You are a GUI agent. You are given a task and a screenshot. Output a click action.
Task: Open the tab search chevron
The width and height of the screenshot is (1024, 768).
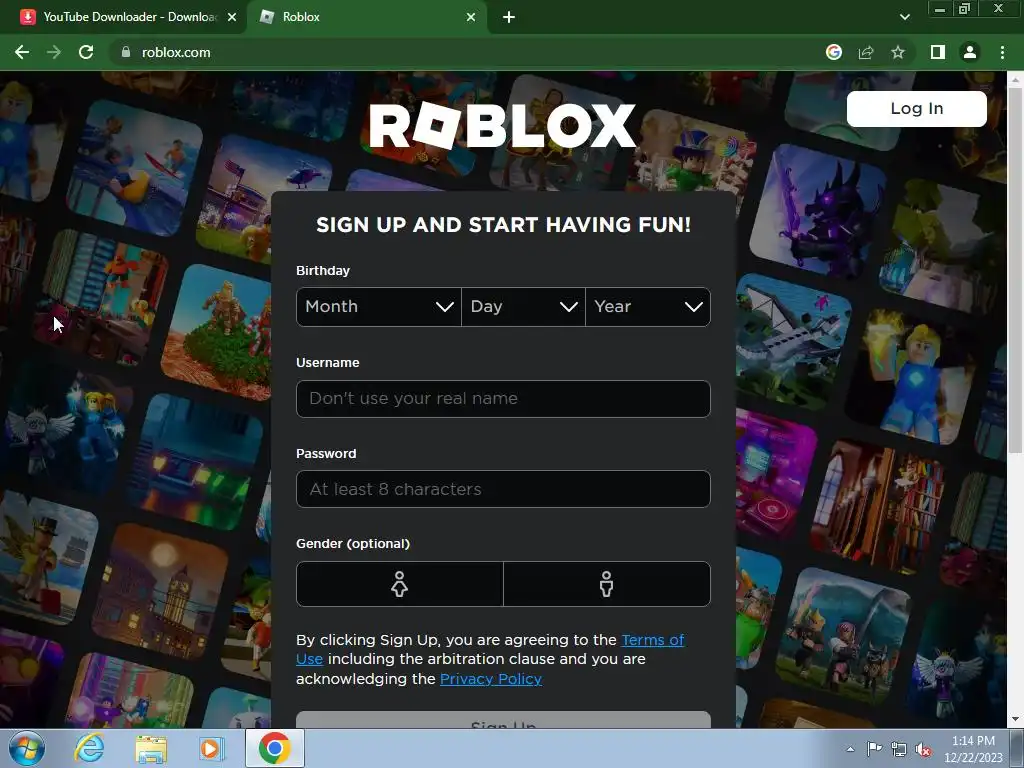click(904, 17)
